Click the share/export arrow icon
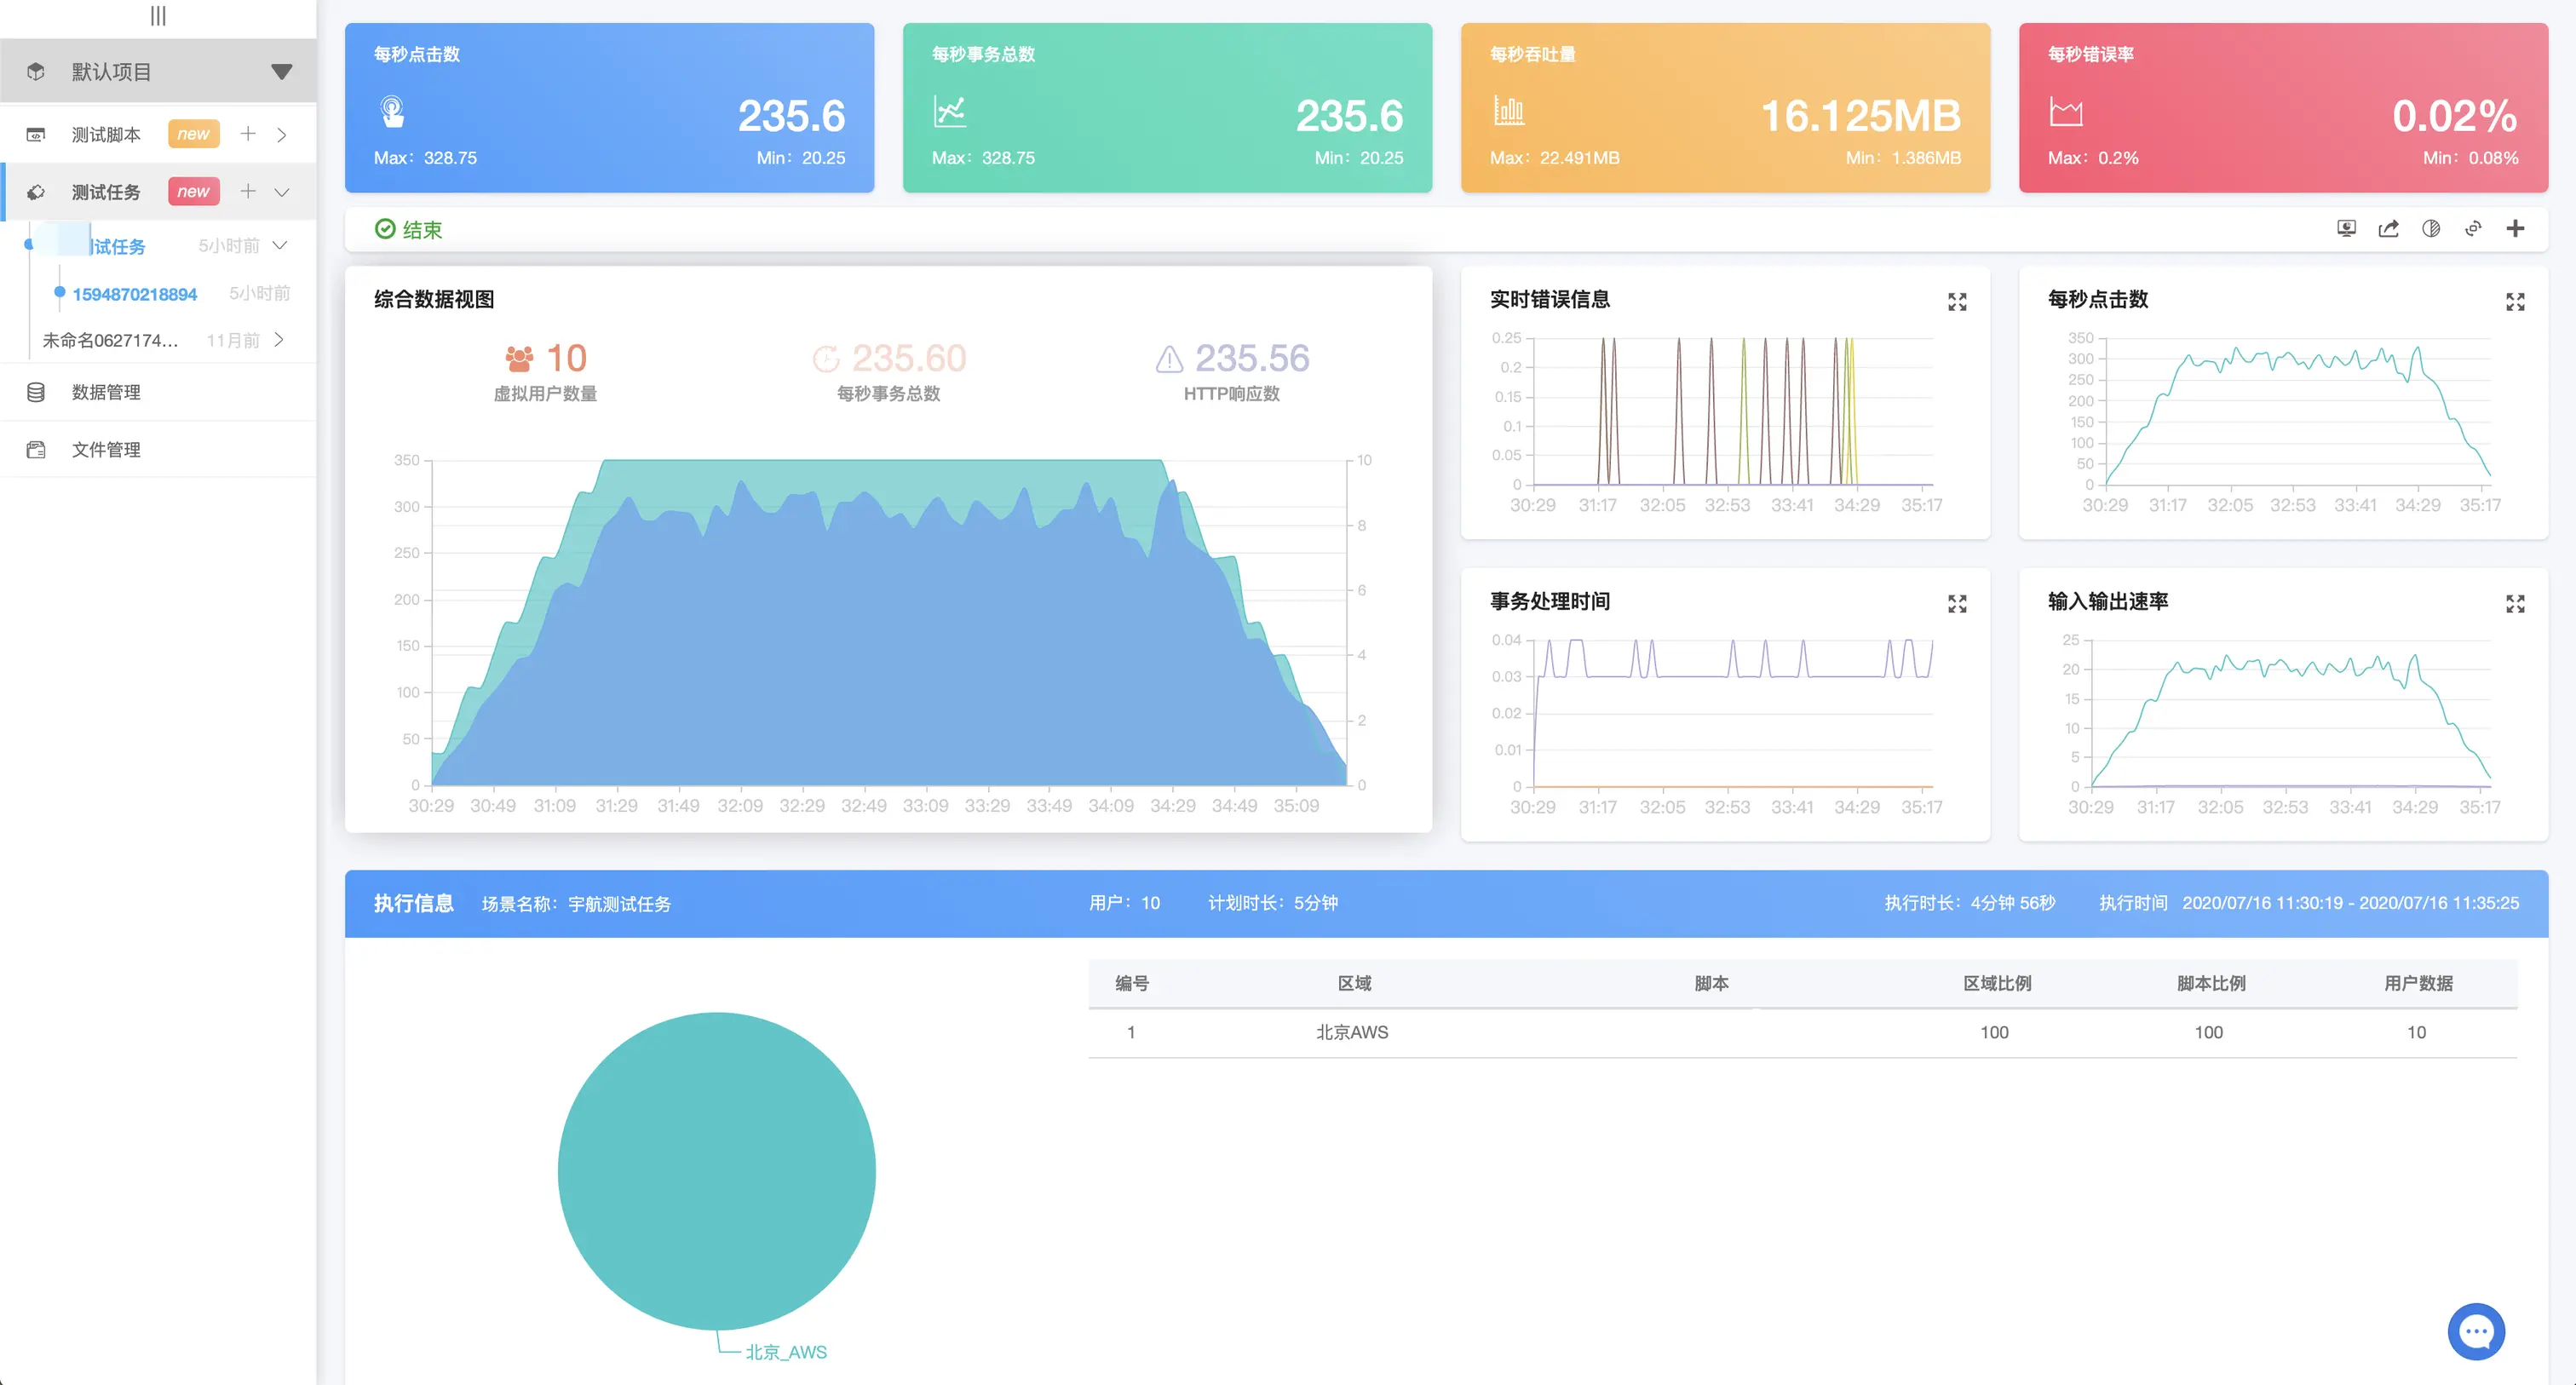 coord(2388,229)
